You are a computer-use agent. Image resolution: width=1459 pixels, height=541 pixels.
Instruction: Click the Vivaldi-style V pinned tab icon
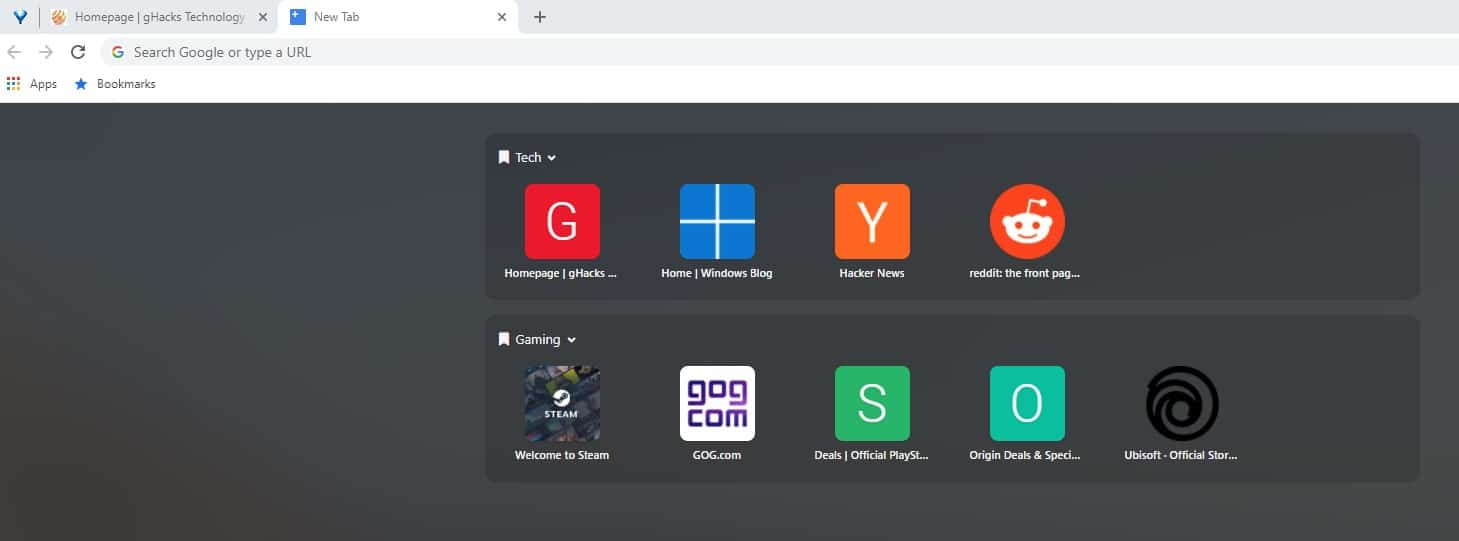(x=20, y=17)
